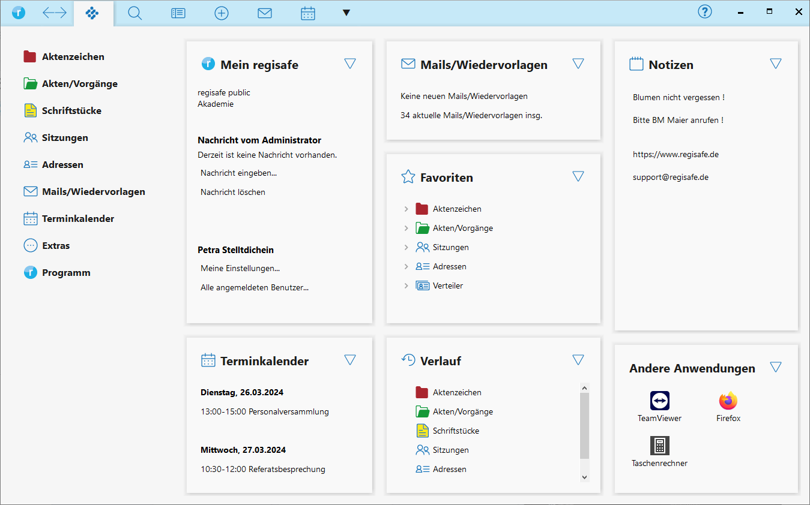
Task: Open Sitzungen in the Verlauf list
Action: tap(450, 450)
